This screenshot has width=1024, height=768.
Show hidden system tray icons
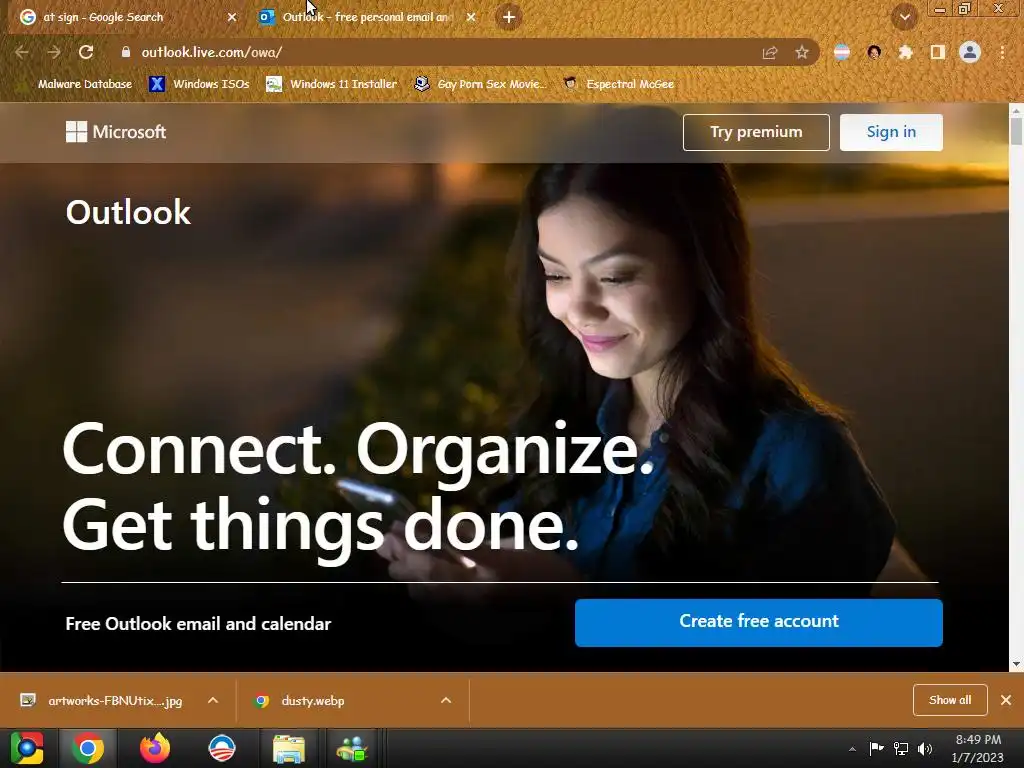852,749
